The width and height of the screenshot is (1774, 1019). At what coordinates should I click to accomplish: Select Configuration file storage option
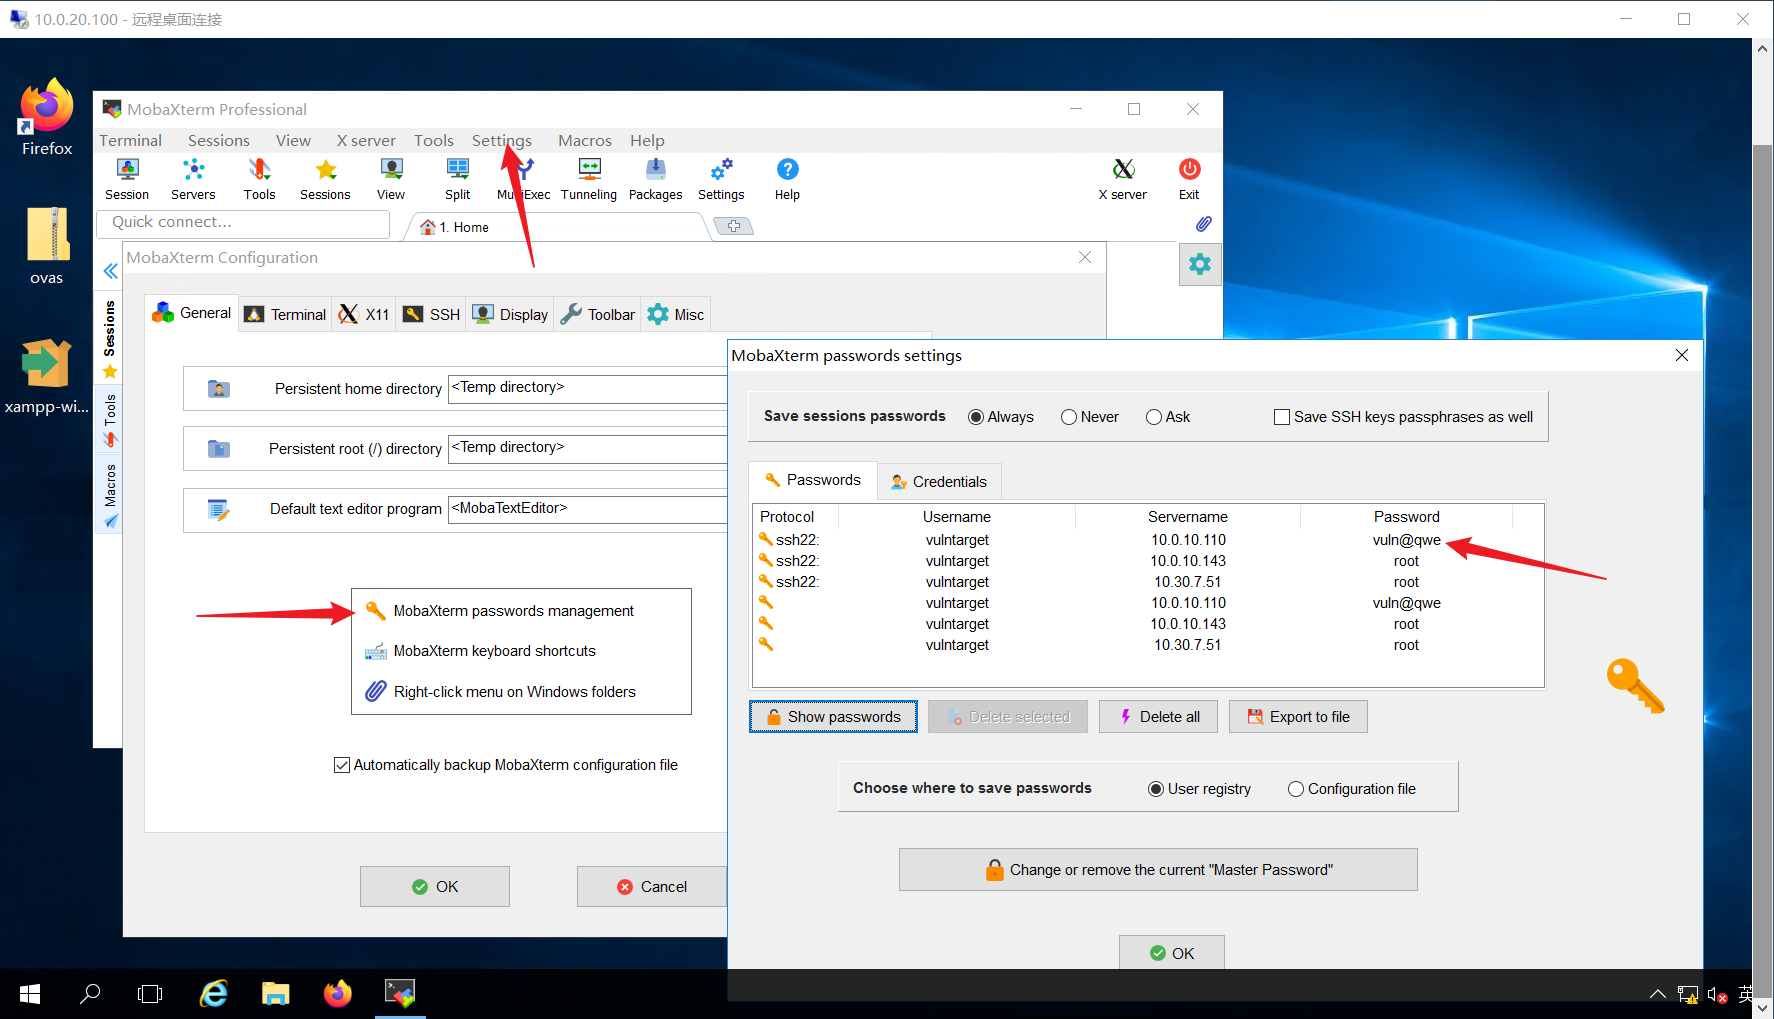(1296, 789)
